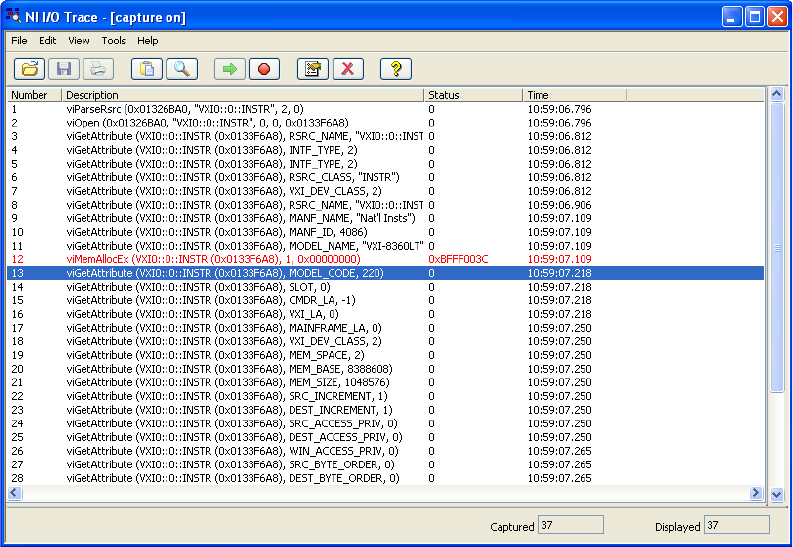Click the Open file toolbar icon
This screenshot has width=793, height=547.
coord(29,69)
